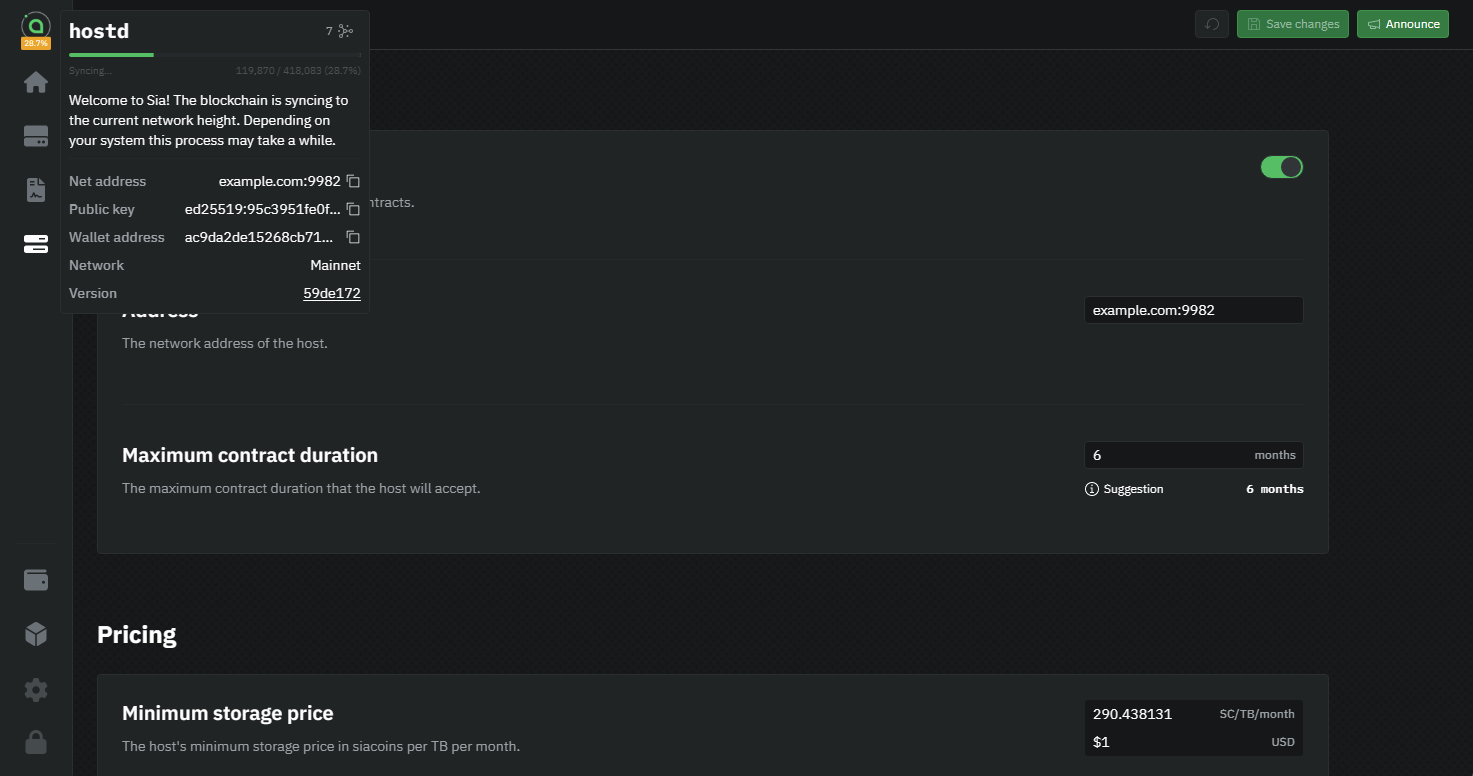This screenshot has width=1473, height=776.
Task: Select the Configuration sidebar icon
Action: (36, 244)
